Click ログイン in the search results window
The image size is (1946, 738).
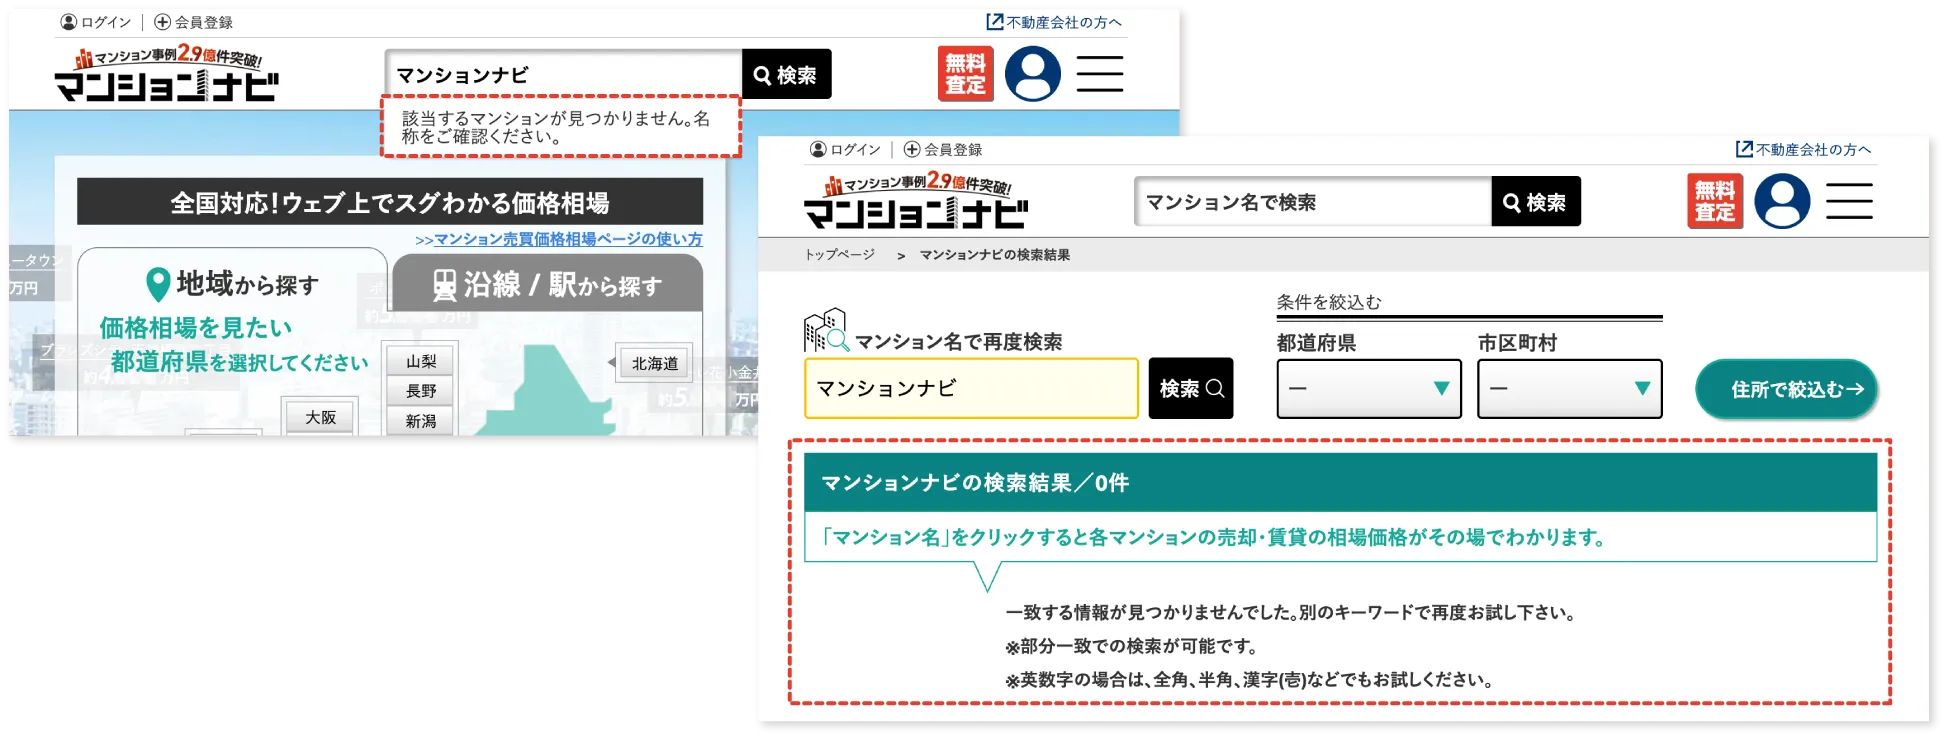846,149
